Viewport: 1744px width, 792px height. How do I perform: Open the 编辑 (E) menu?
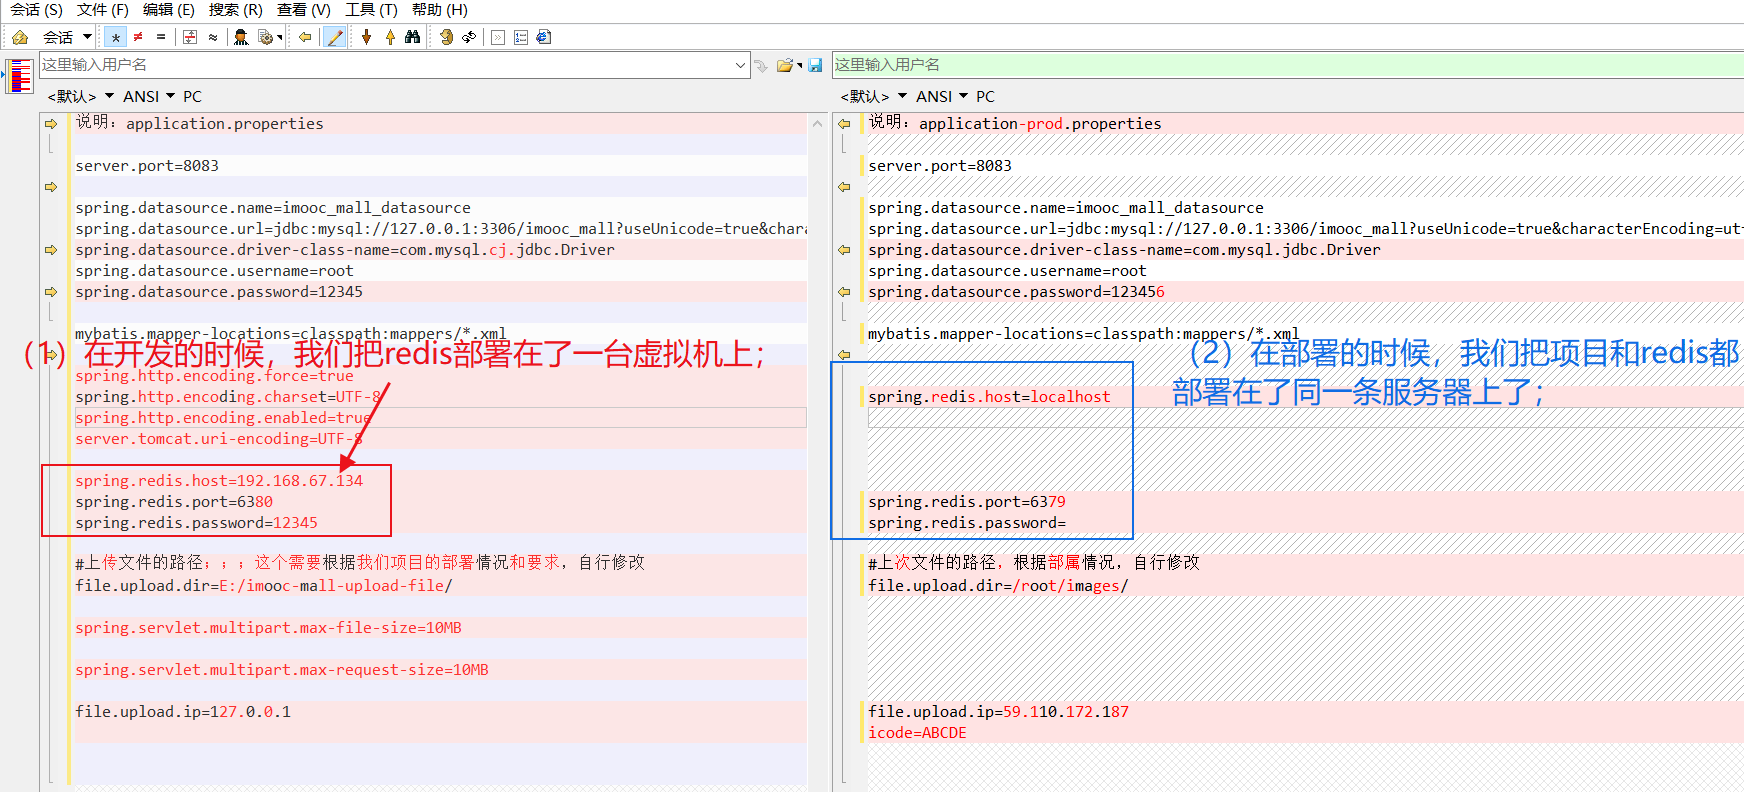pyautogui.click(x=169, y=10)
